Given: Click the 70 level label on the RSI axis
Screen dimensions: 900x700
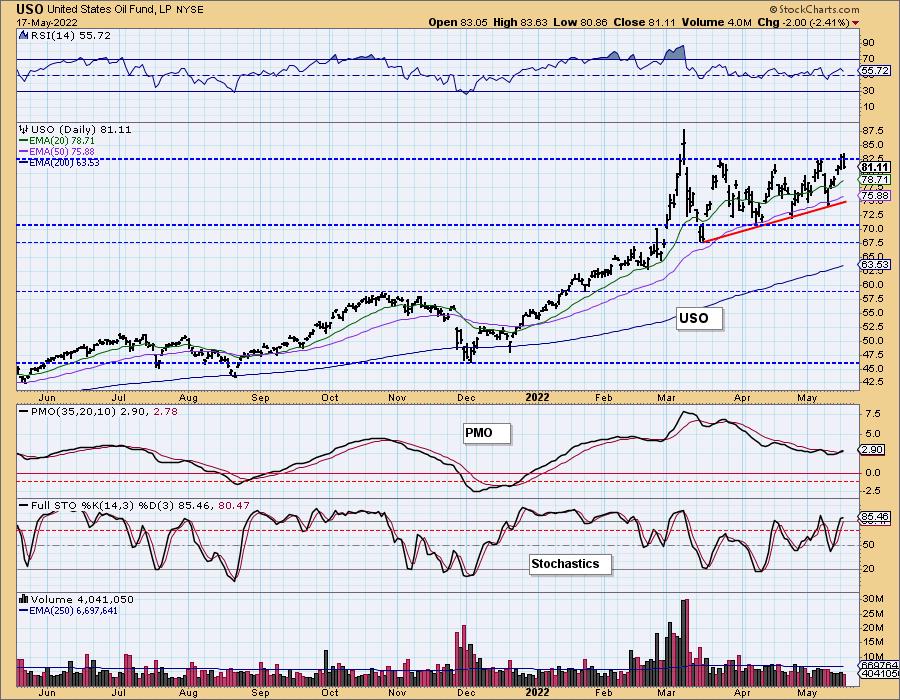Looking at the screenshot, I should [868, 59].
